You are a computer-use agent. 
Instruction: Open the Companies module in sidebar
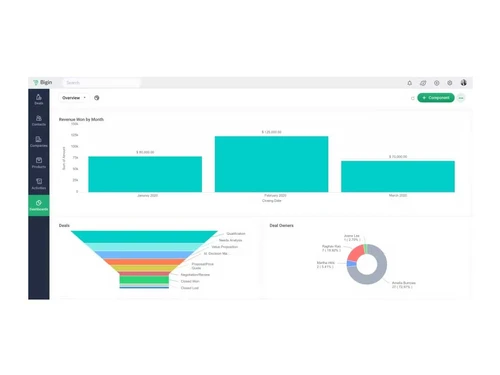tap(39, 142)
